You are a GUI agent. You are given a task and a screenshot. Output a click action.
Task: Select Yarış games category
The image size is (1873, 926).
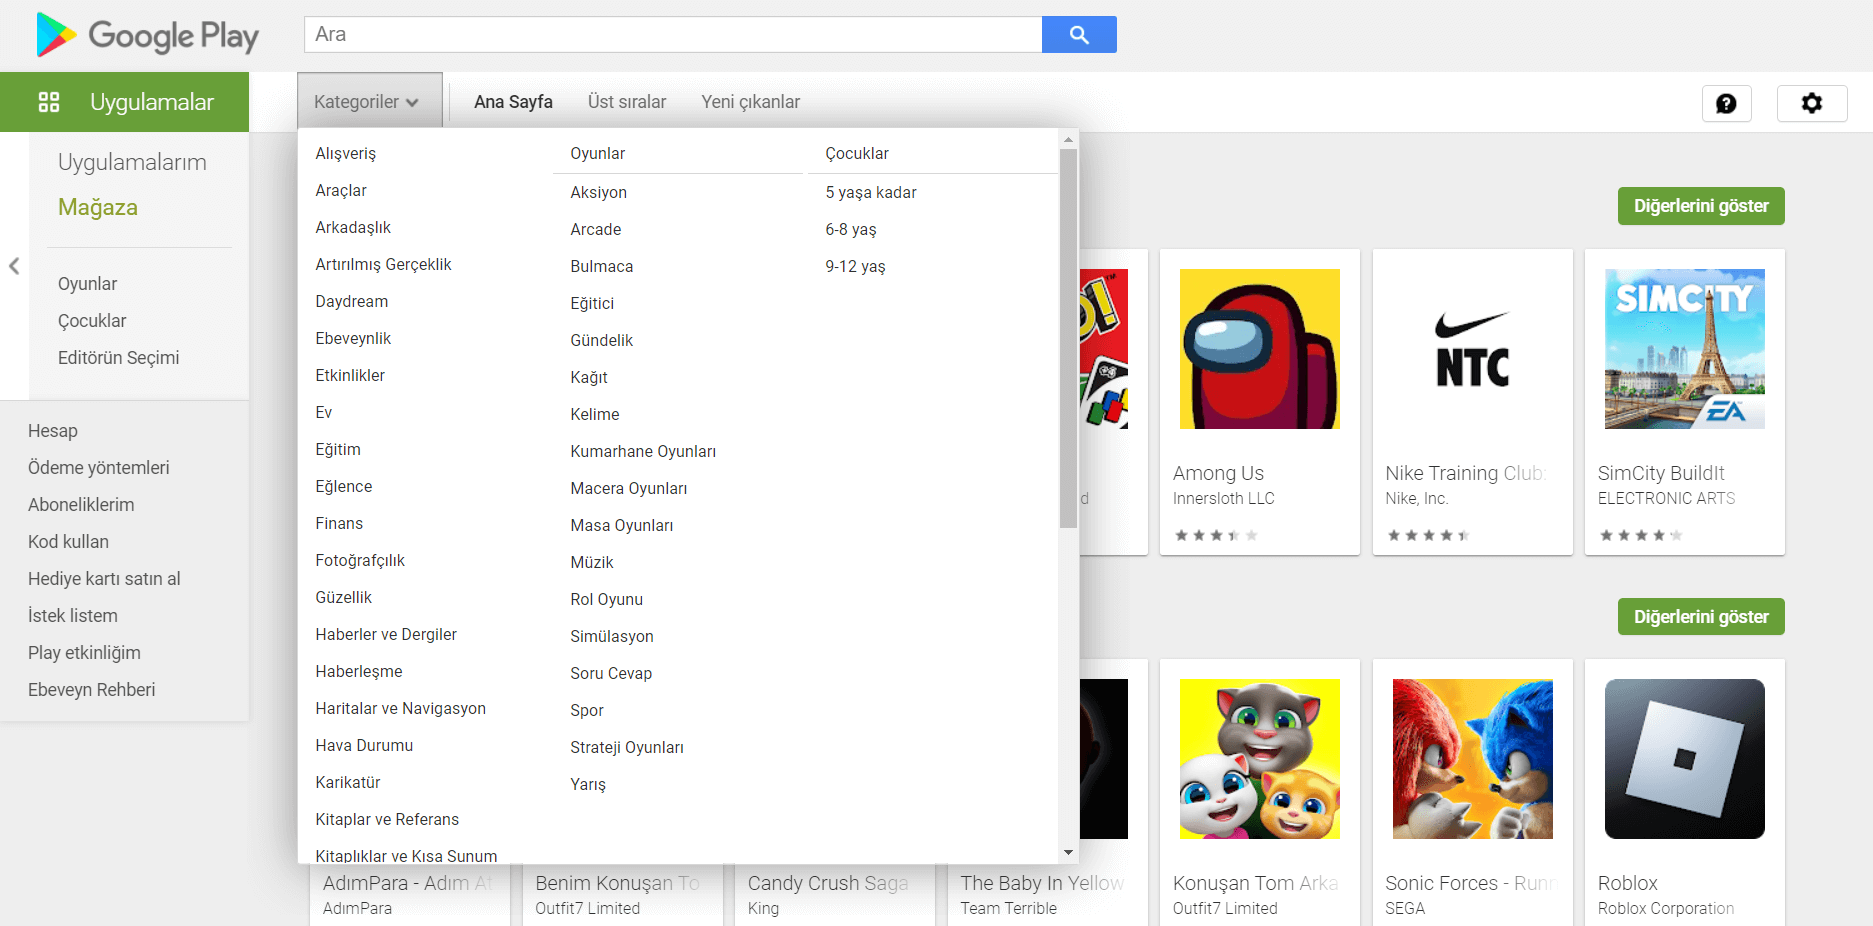[x=588, y=784]
